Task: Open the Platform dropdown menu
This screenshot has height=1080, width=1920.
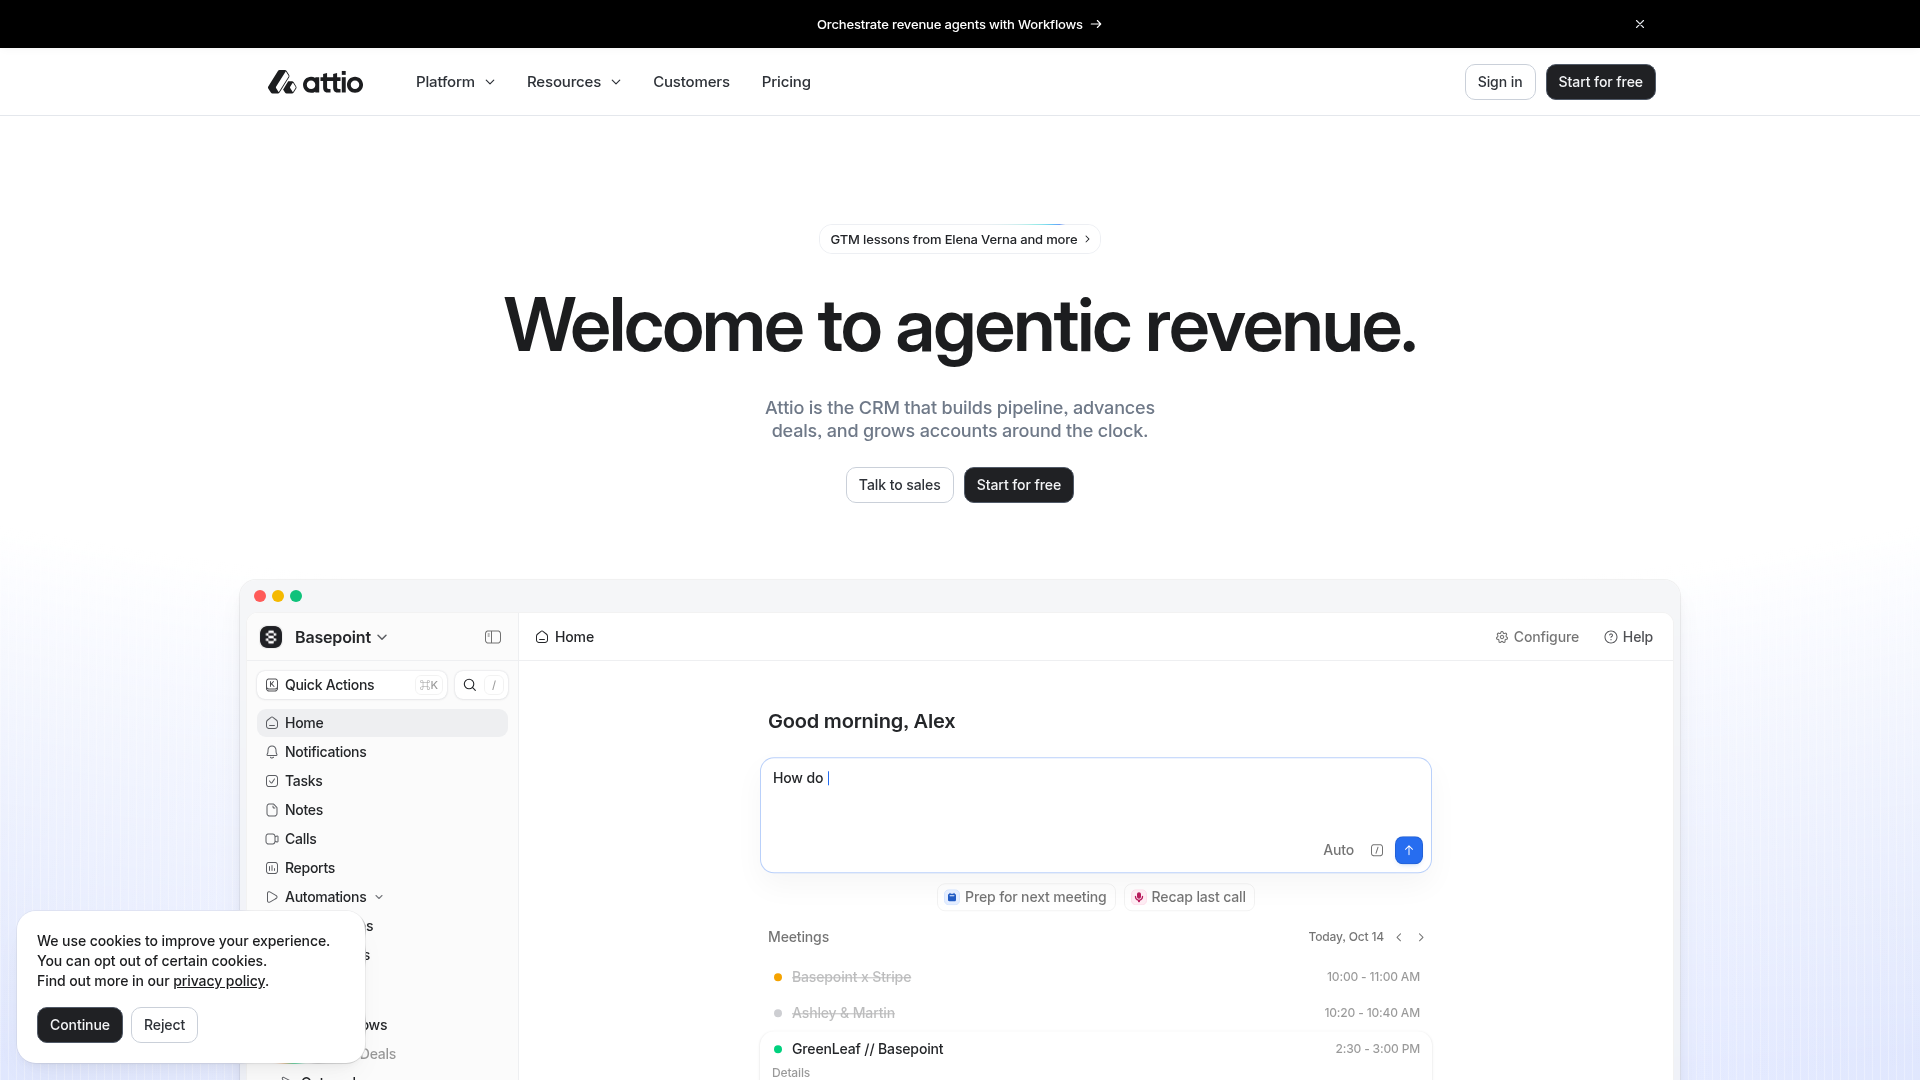Action: 455,82
